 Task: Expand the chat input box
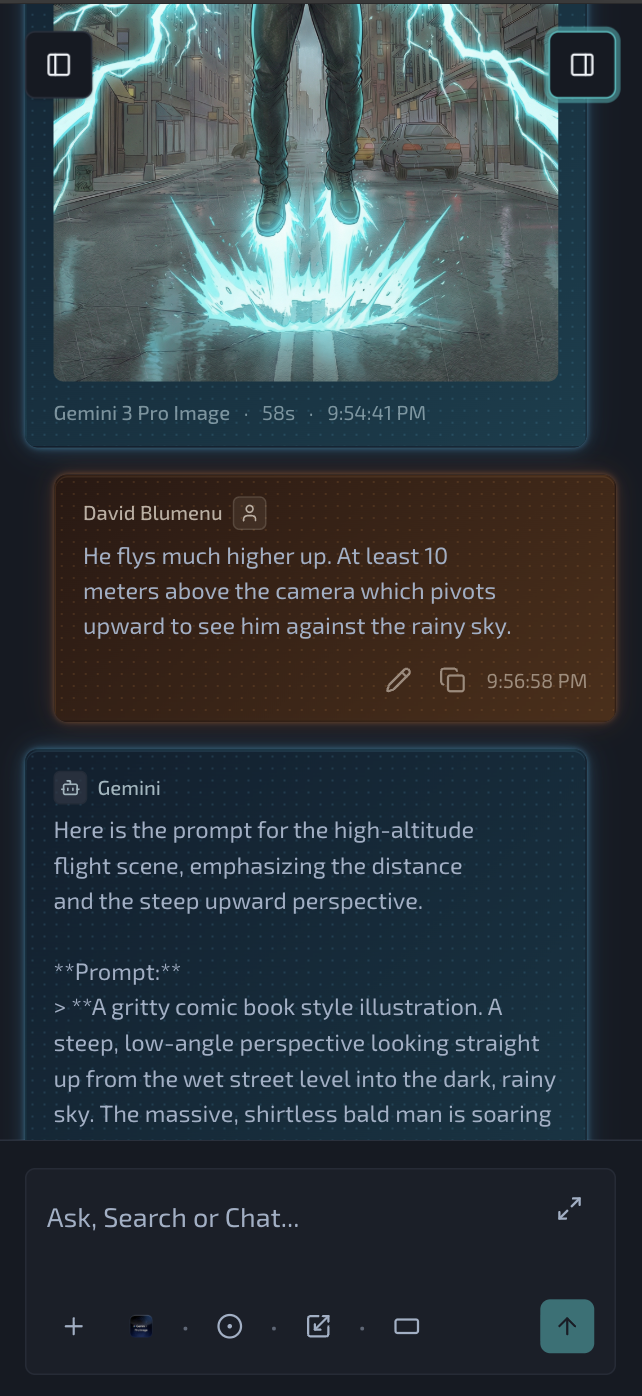point(569,1208)
